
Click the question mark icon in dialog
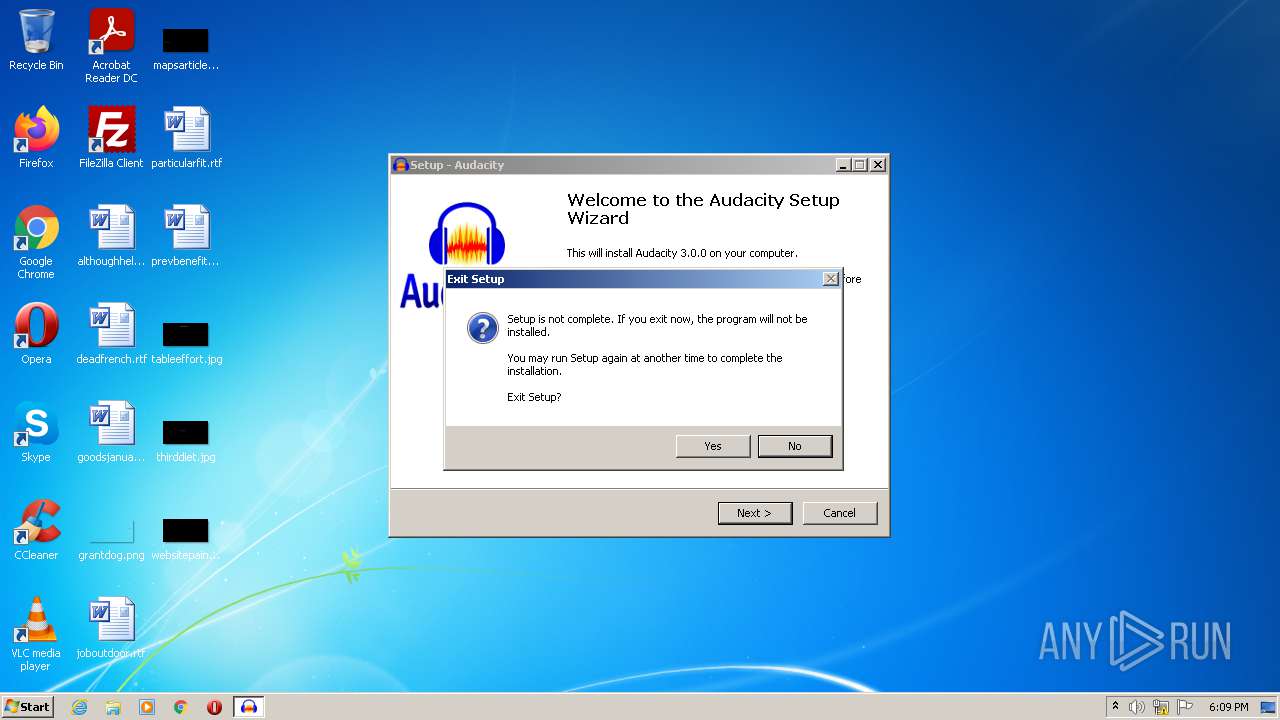point(482,328)
